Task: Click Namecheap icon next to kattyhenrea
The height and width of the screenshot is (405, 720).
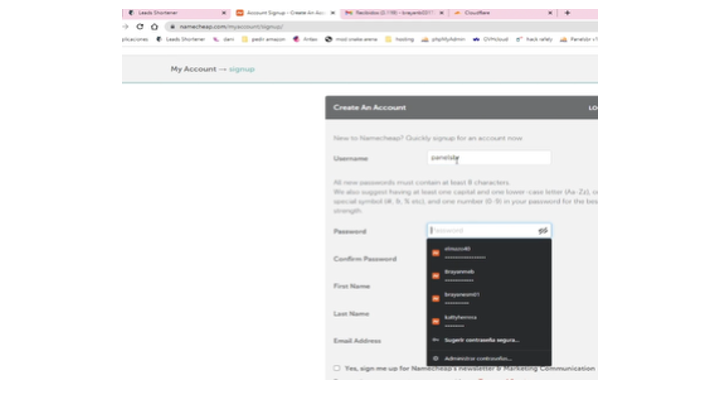Action: point(435,321)
